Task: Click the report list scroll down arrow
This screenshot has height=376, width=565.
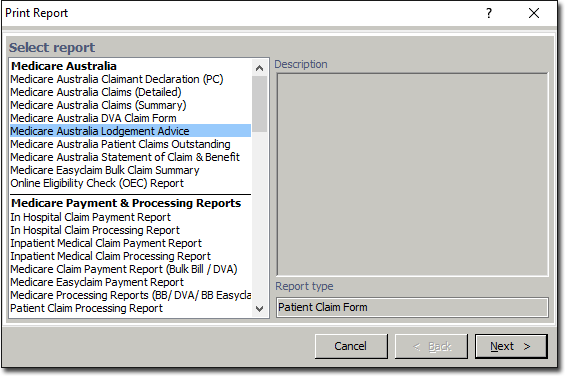Action: coord(259,309)
